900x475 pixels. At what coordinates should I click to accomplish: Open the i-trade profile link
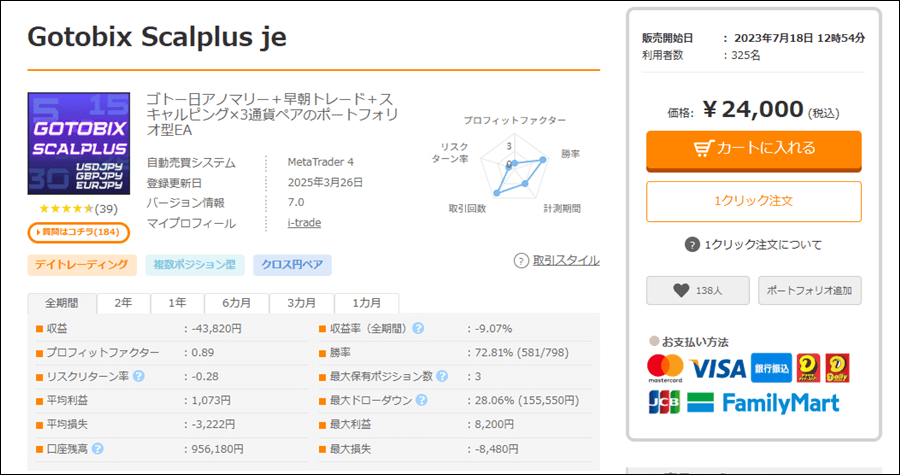pyautogui.click(x=304, y=223)
